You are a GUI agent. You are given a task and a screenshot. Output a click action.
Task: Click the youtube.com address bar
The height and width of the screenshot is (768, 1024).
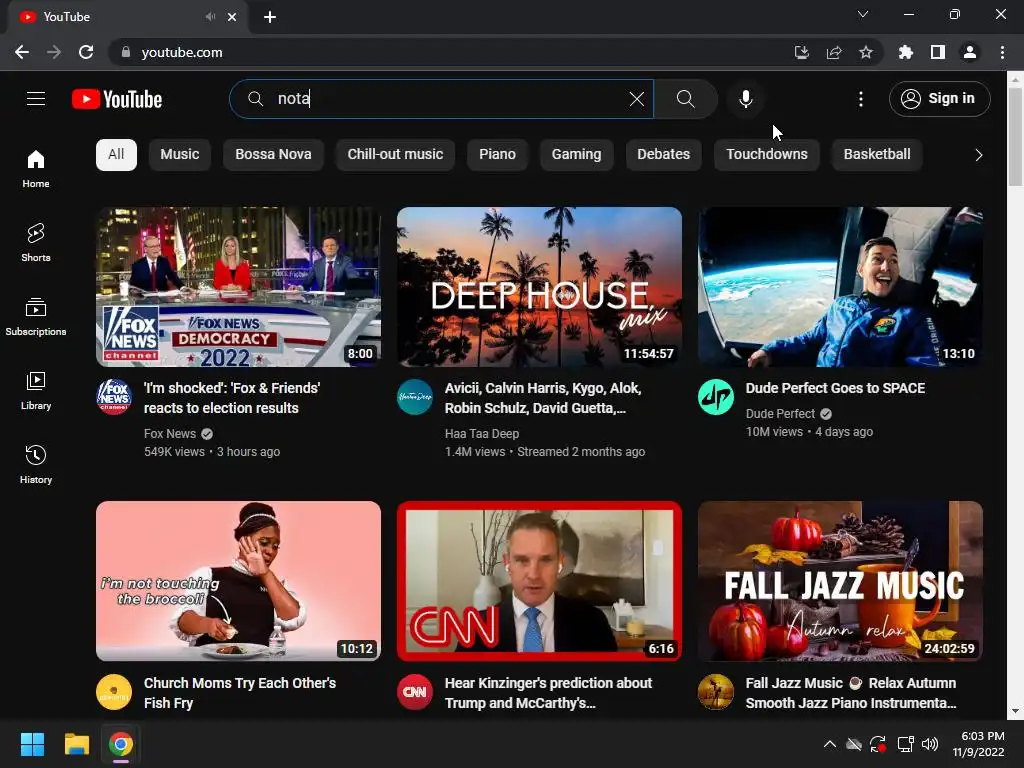(451, 52)
